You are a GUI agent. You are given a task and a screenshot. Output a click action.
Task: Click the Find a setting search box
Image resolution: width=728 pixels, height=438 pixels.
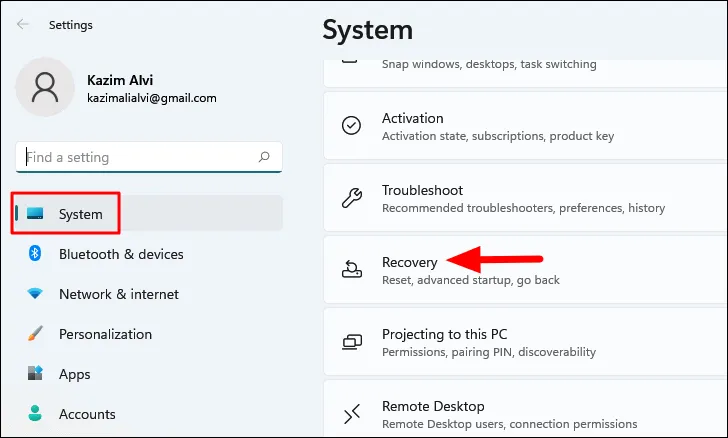[140, 157]
